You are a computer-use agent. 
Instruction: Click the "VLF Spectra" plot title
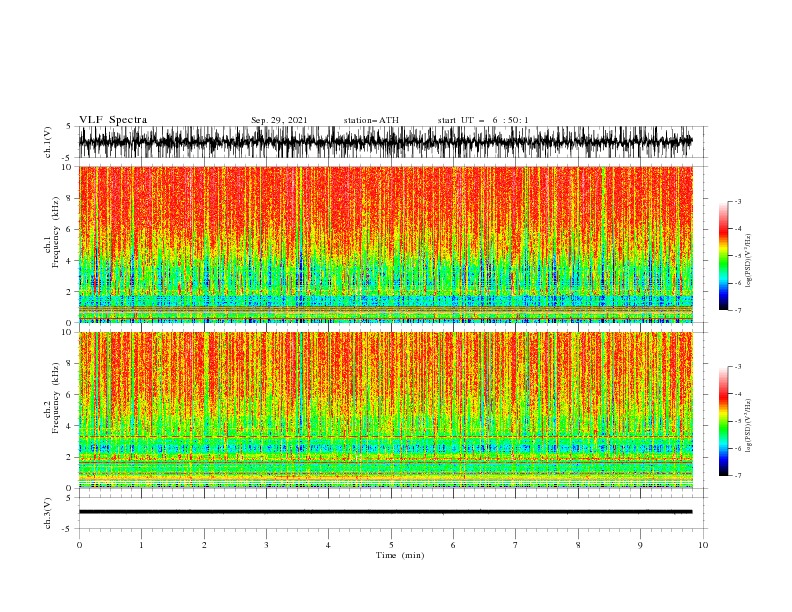pyautogui.click(x=113, y=120)
